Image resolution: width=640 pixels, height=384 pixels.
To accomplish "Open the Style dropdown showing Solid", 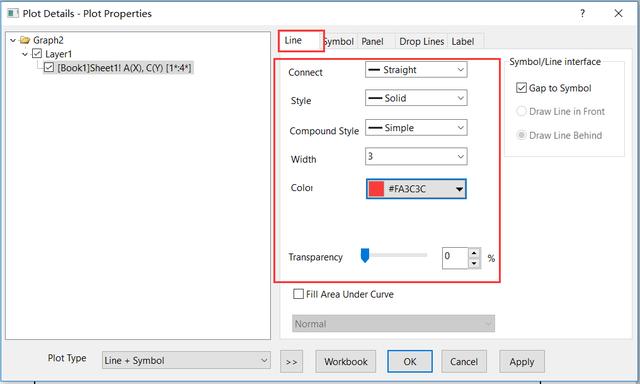I will [416, 98].
